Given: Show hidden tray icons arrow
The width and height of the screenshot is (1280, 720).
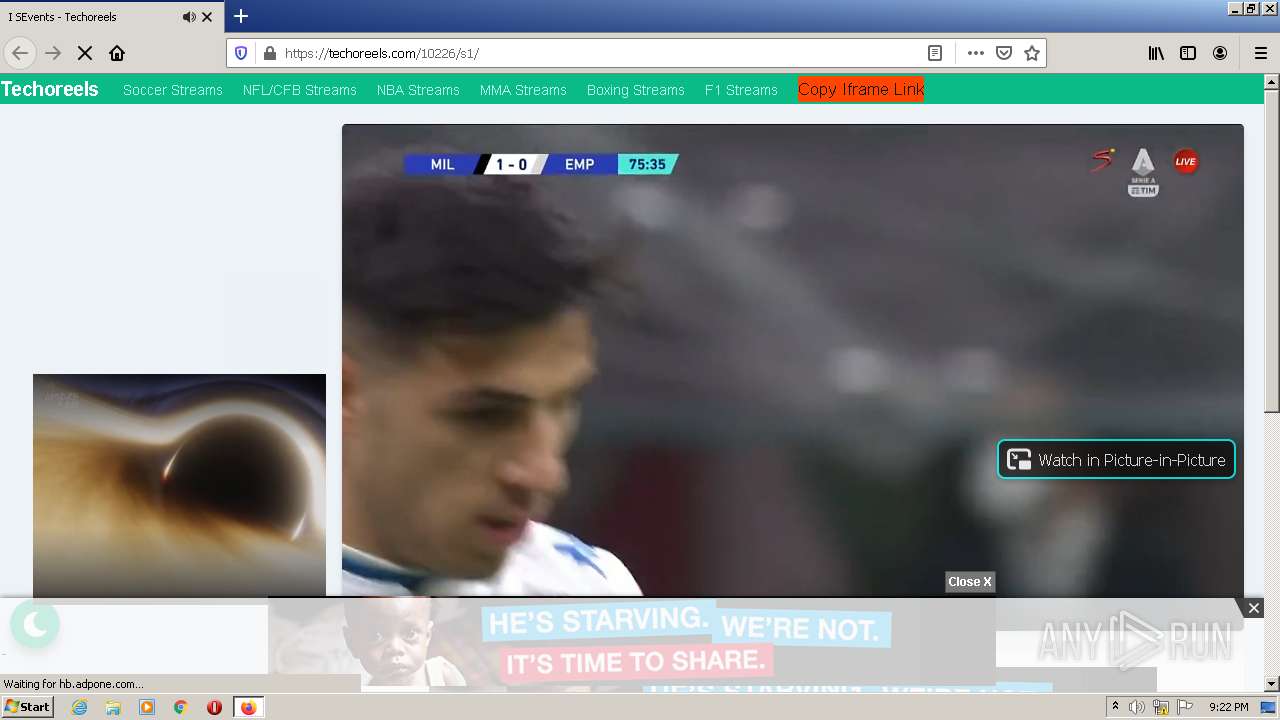Looking at the screenshot, I should point(1115,707).
